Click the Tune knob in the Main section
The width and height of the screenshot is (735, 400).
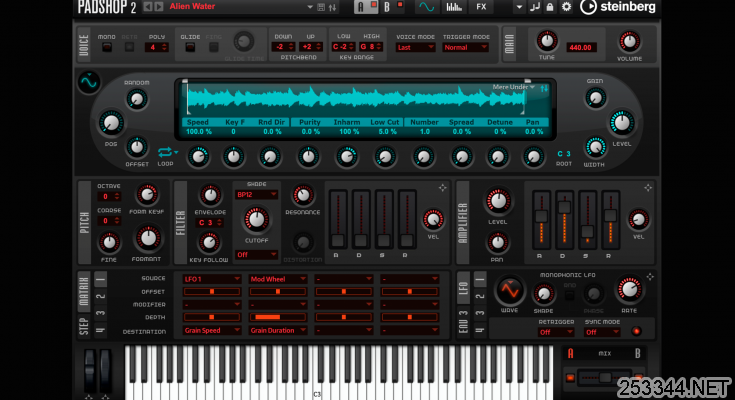tap(547, 41)
